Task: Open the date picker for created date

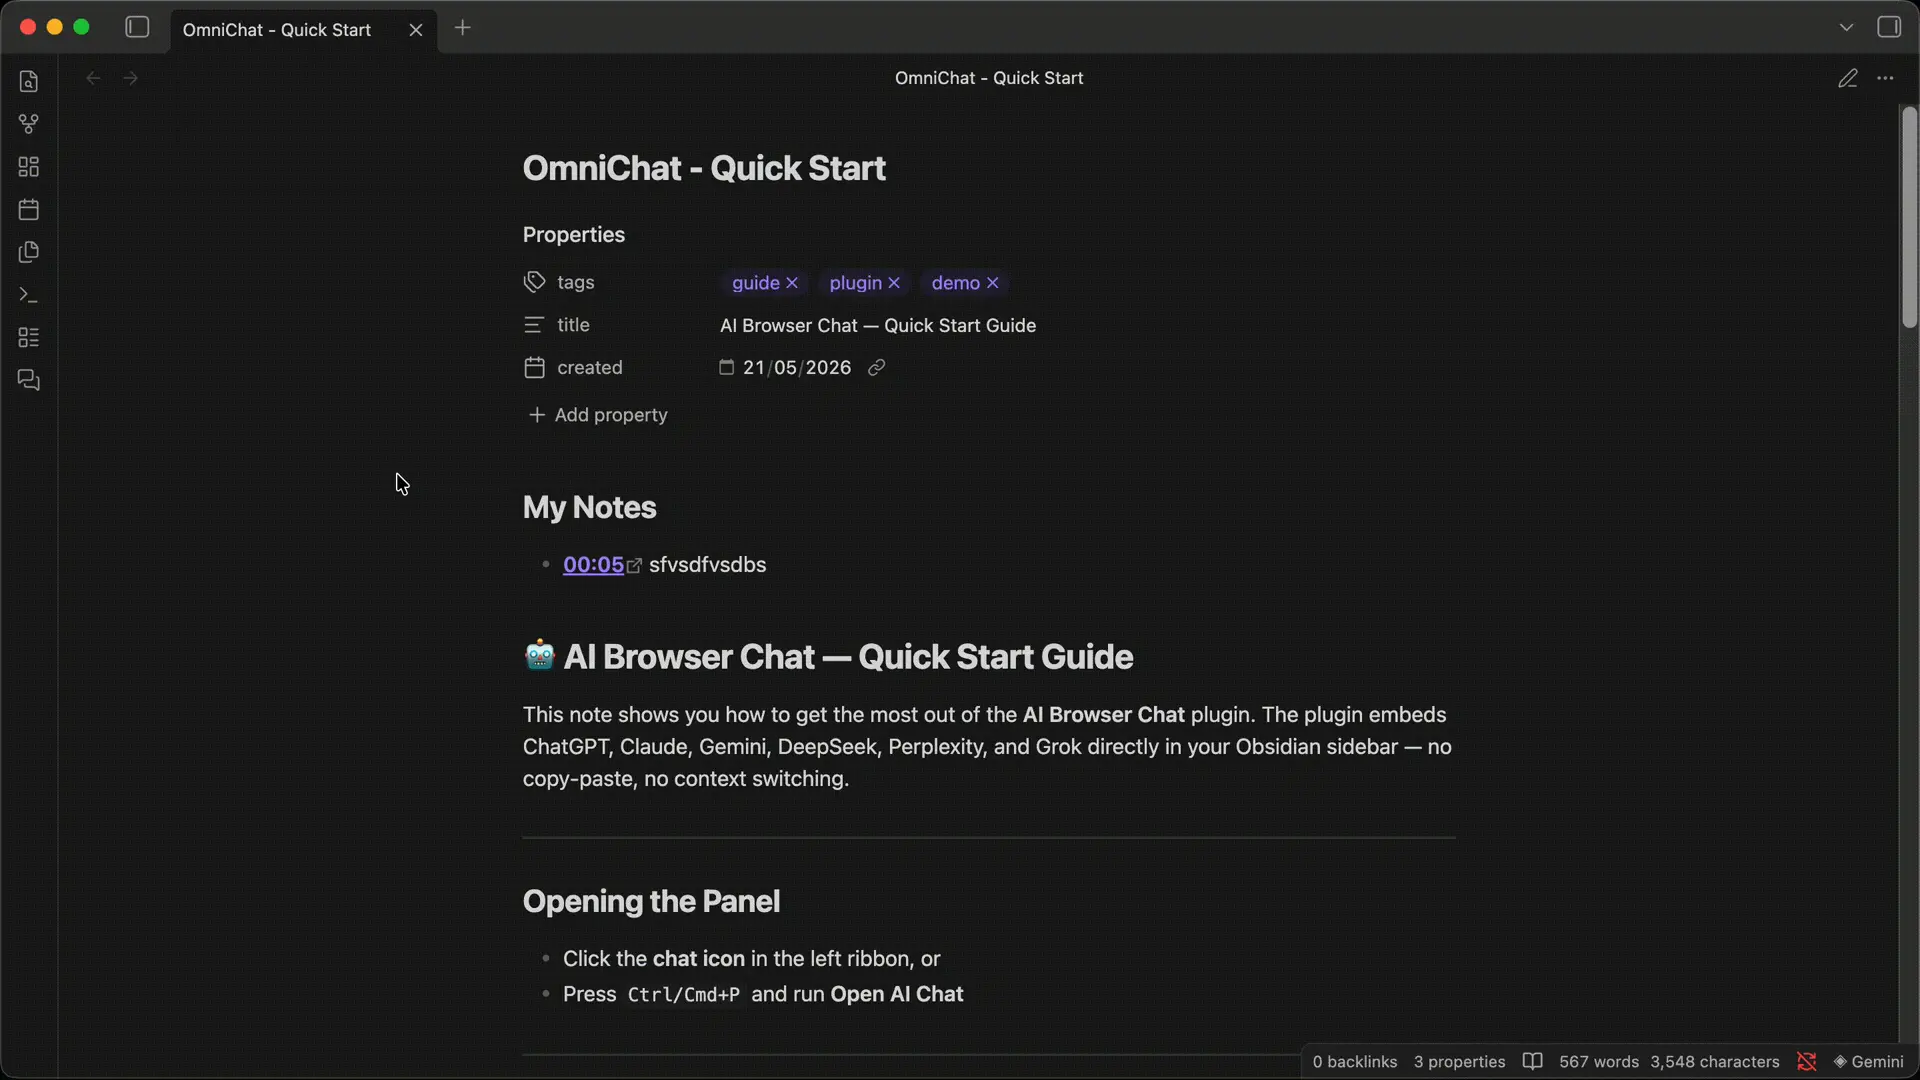Action: [726, 368]
